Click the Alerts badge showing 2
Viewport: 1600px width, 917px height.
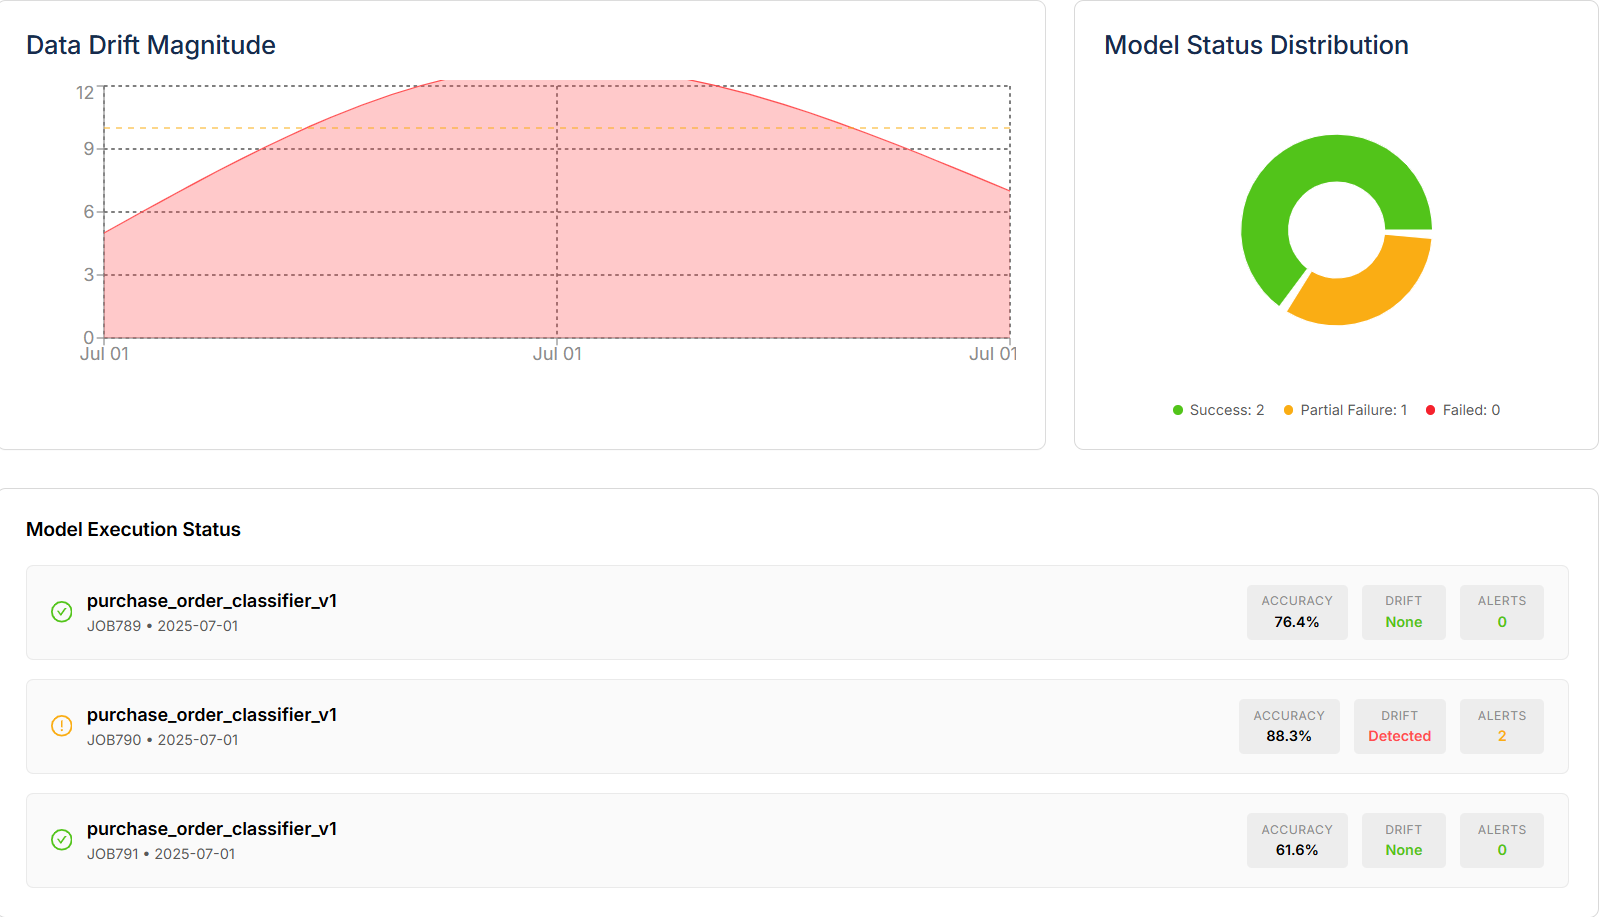tap(1501, 726)
